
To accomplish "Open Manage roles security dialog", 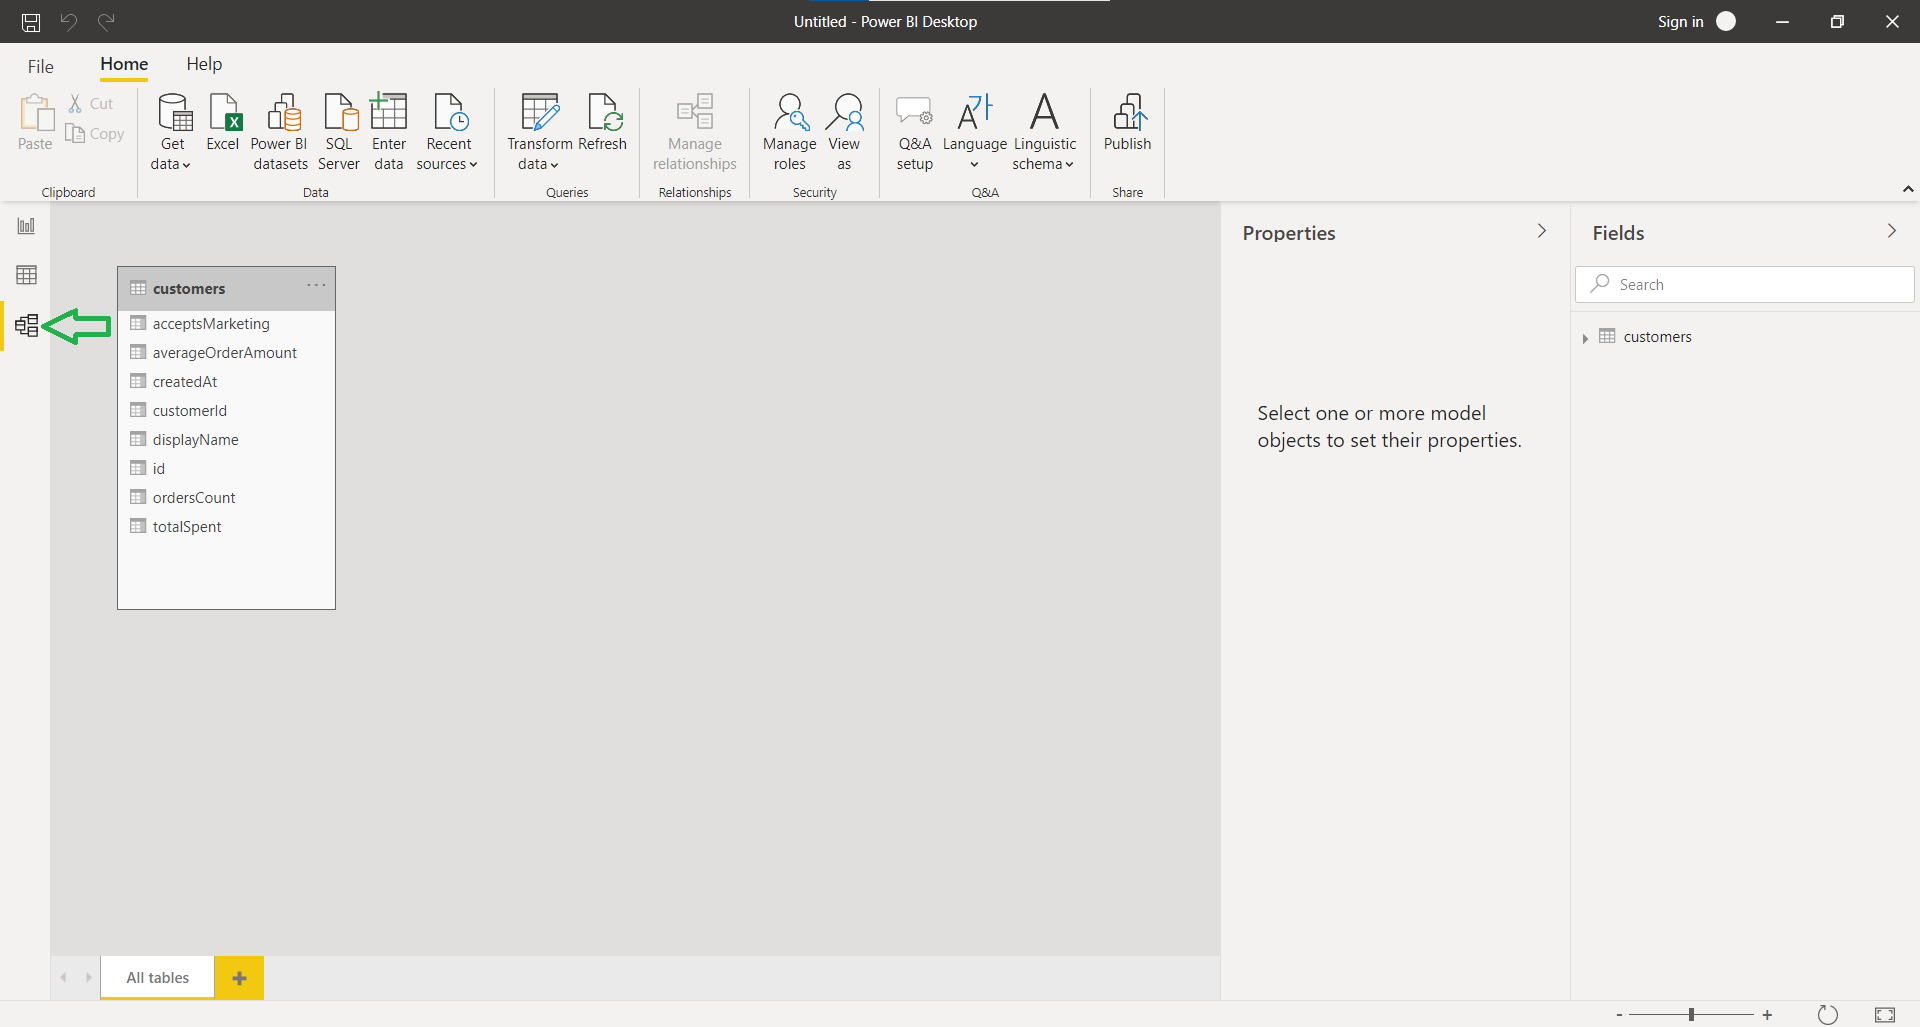I will (789, 131).
